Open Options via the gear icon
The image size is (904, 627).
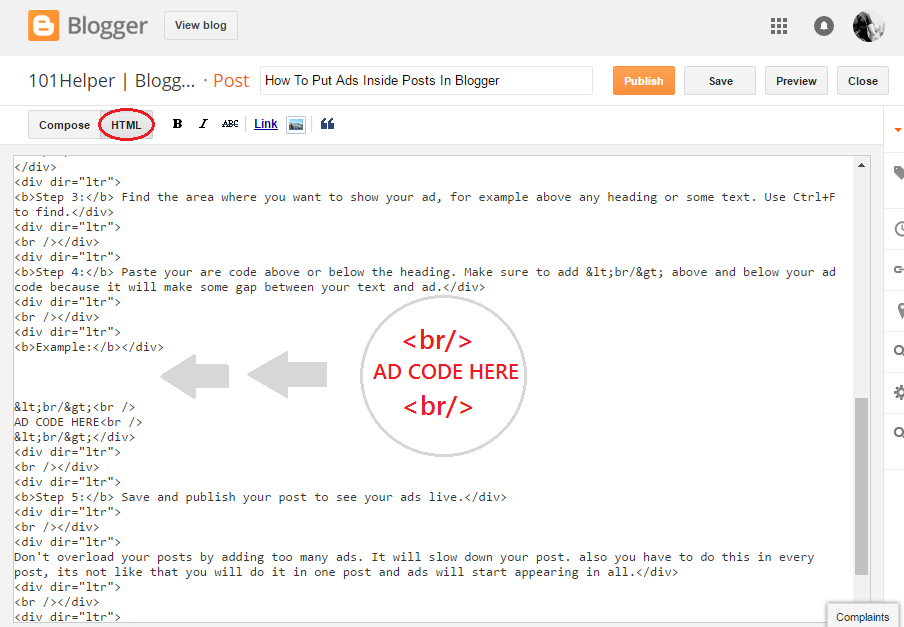(898, 392)
